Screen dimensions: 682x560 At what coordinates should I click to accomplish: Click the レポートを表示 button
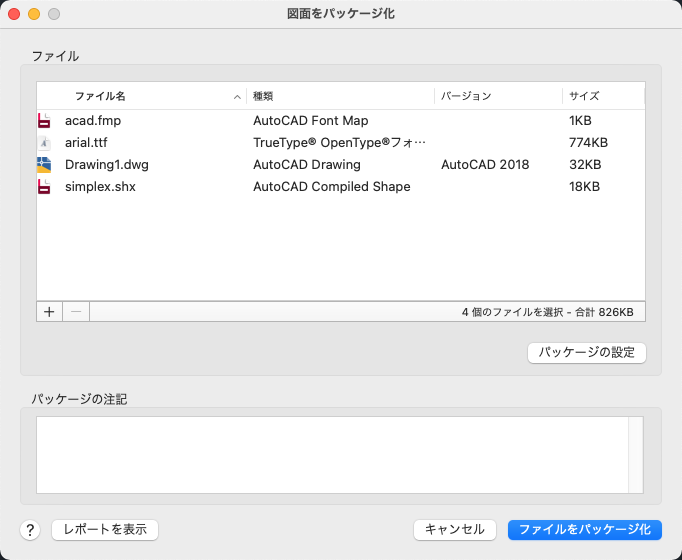105,530
